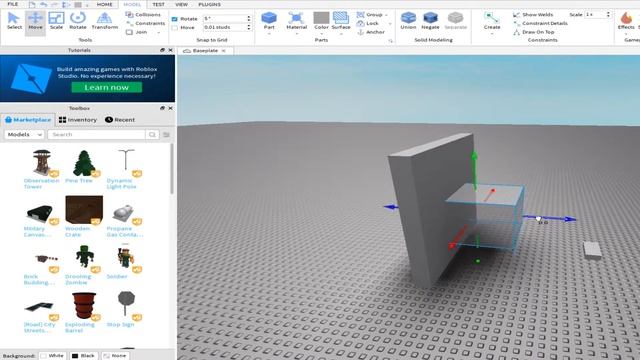640x360 pixels.
Task: Click the Learn now button
Action: tap(107, 87)
